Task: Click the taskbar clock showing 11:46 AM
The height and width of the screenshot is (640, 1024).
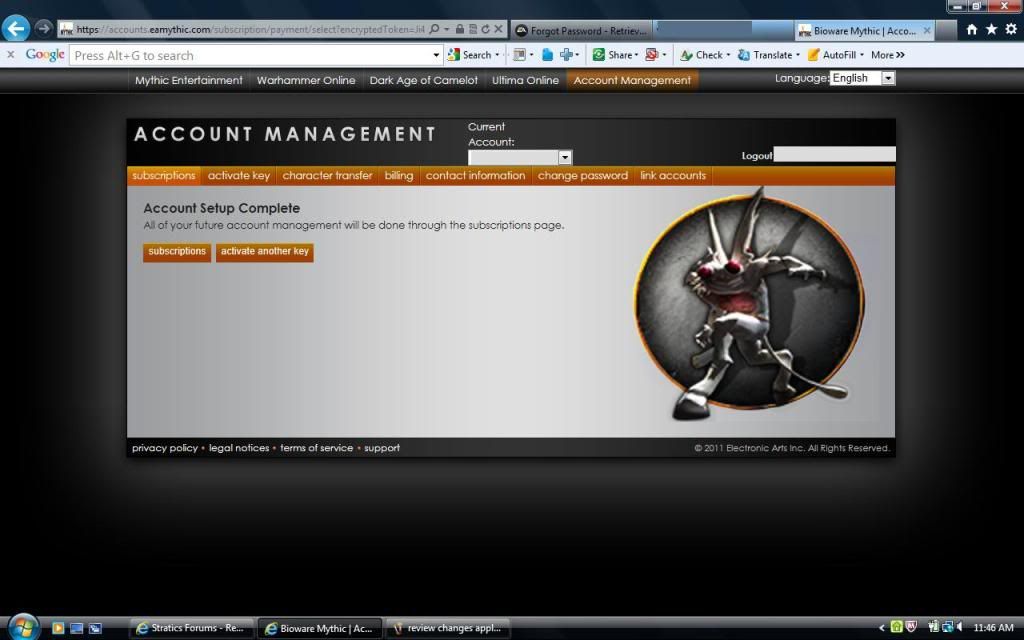Action: (993, 628)
